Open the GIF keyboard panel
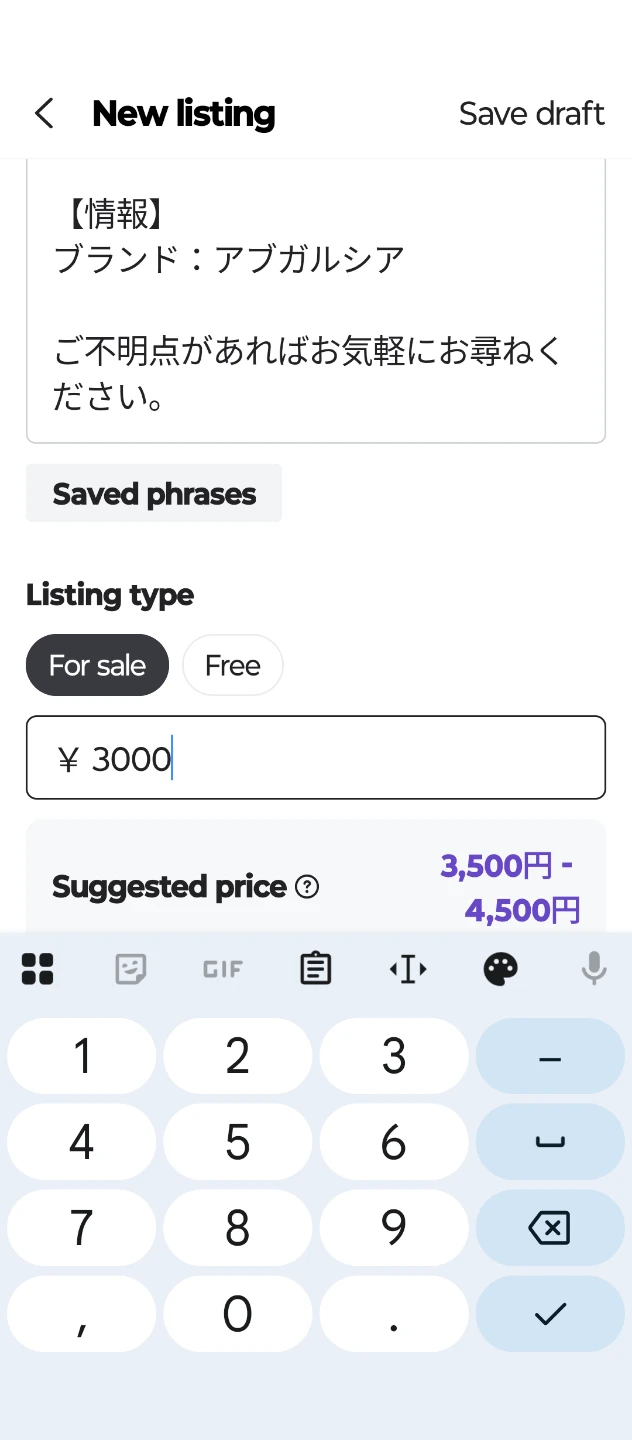632x1440 pixels. pyautogui.click(x=223, y=968)
